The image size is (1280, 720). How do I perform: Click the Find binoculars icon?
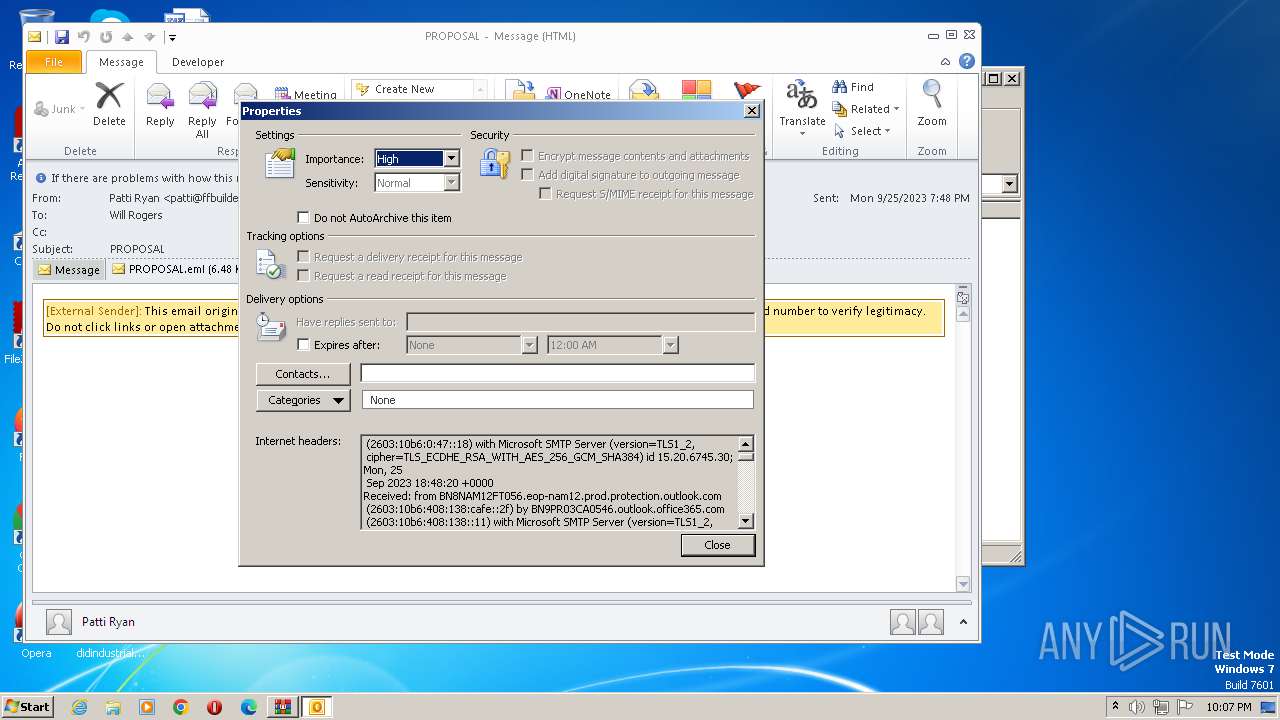pos(840,87)
